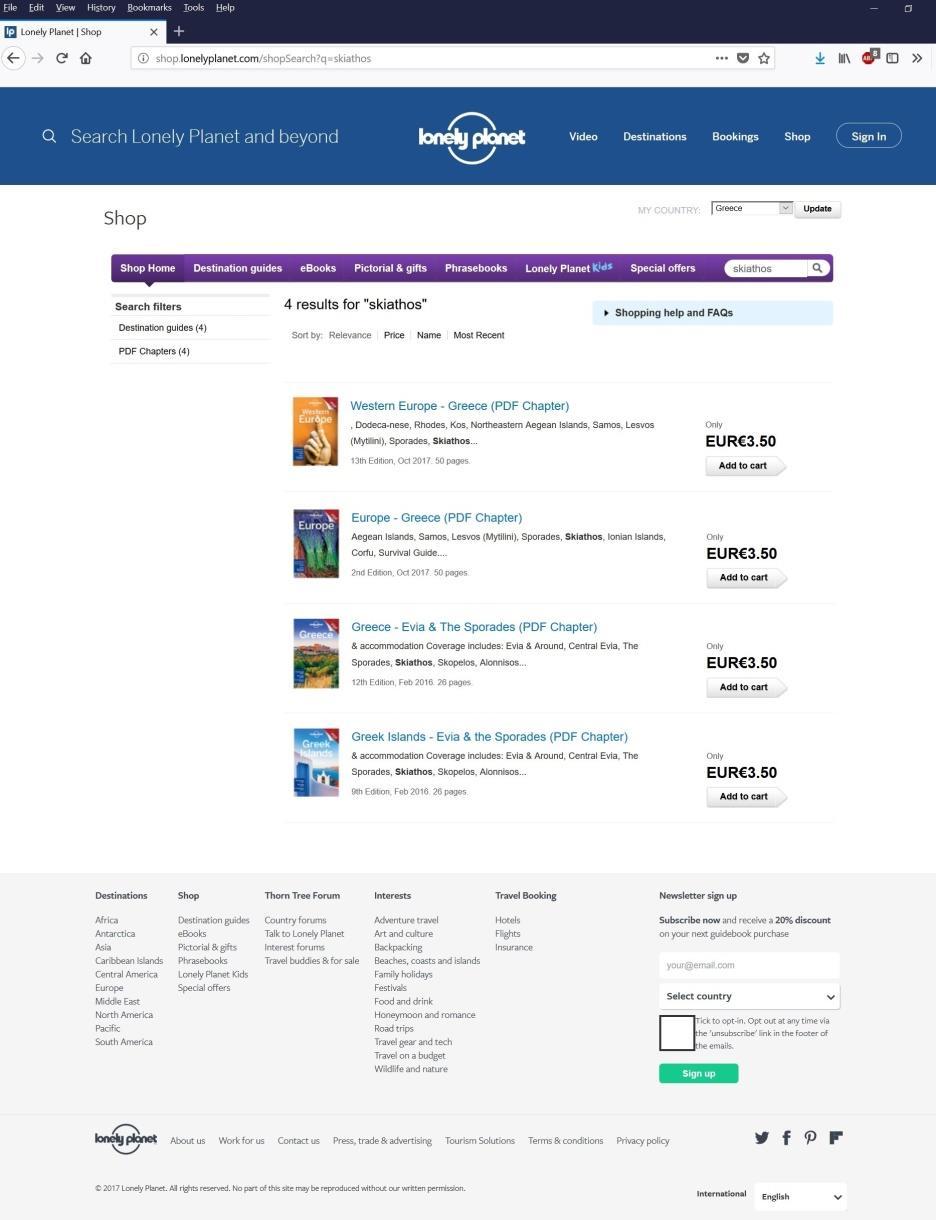Click the newsletter Sign up button
Screen dimensions: 936x1220
(698, 1073)
